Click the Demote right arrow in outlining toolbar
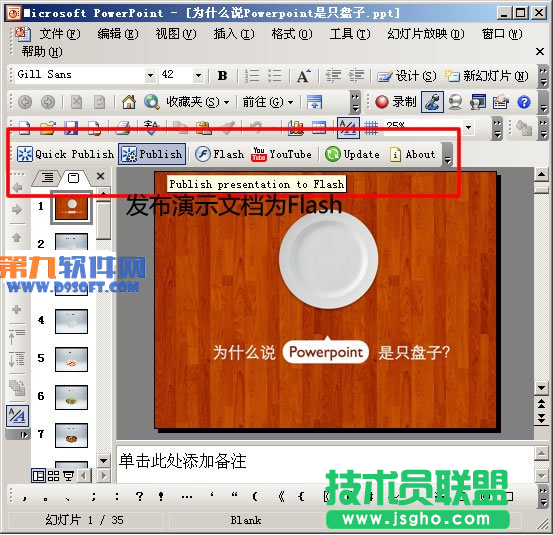Viewport: 553px width, 535px height. click(17, 209)
